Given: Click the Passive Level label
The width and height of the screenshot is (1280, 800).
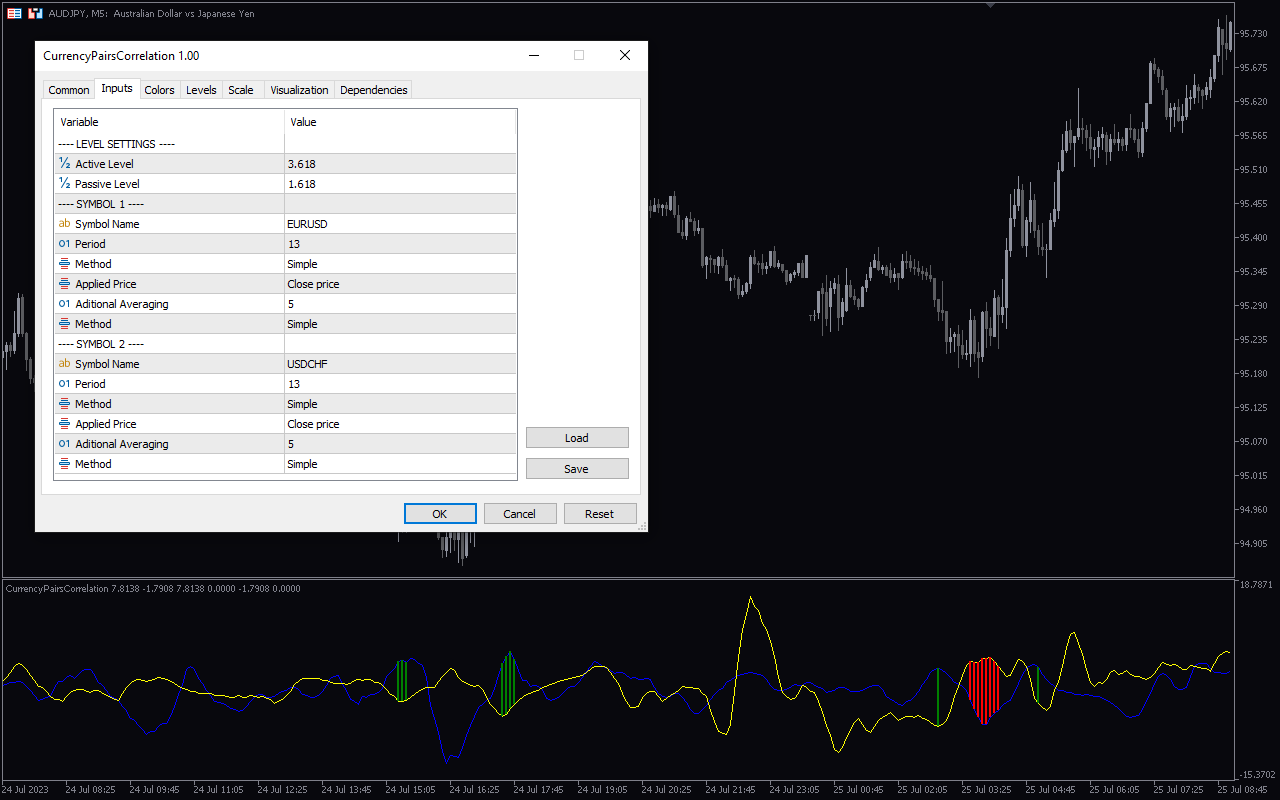Looking at the screenshot, I should pyautogui.click(x=107, y=184).
